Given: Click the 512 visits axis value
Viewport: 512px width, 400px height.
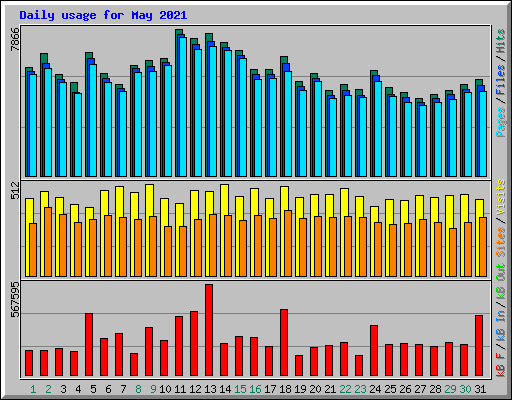Looking at the screenshot, I should pyautogui.click(x=15, y=190).
